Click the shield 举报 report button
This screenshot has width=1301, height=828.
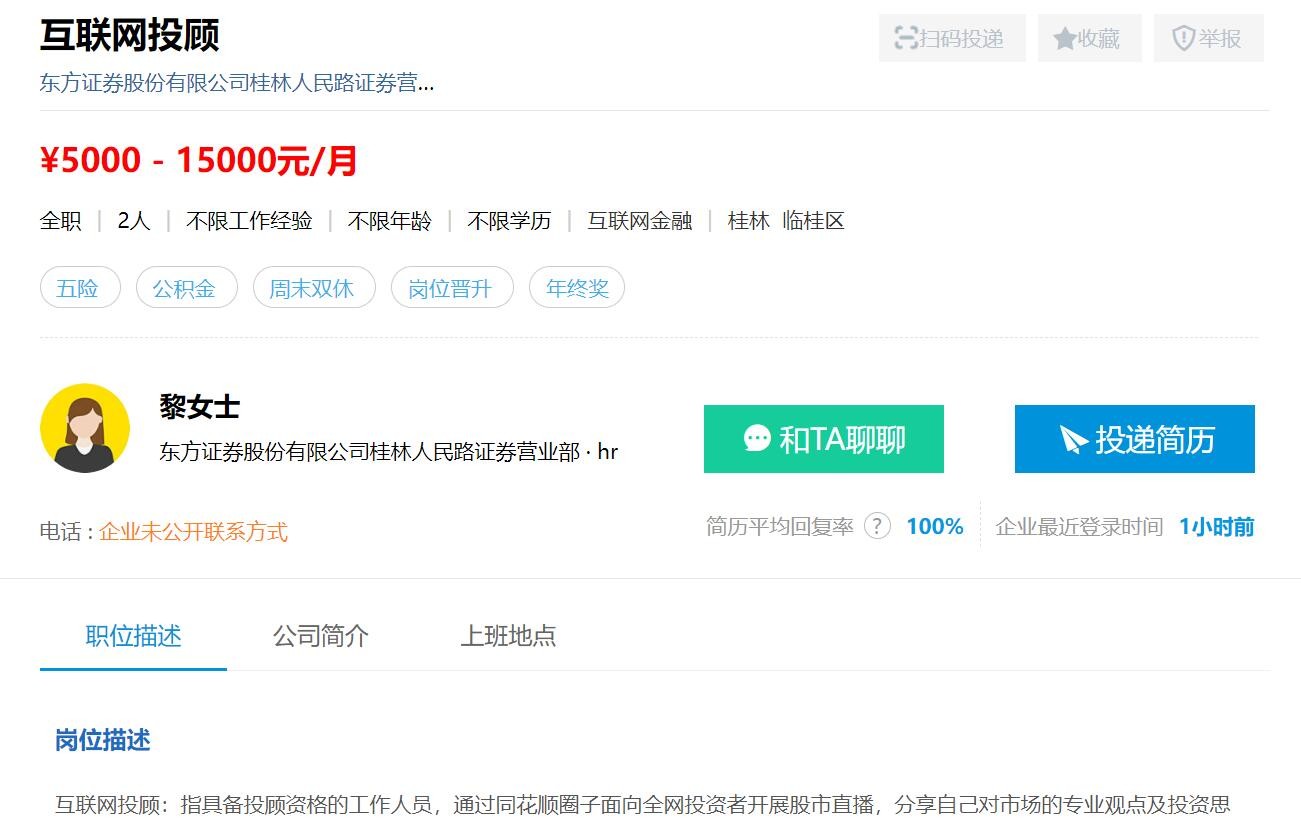(x=1208, y=38)
